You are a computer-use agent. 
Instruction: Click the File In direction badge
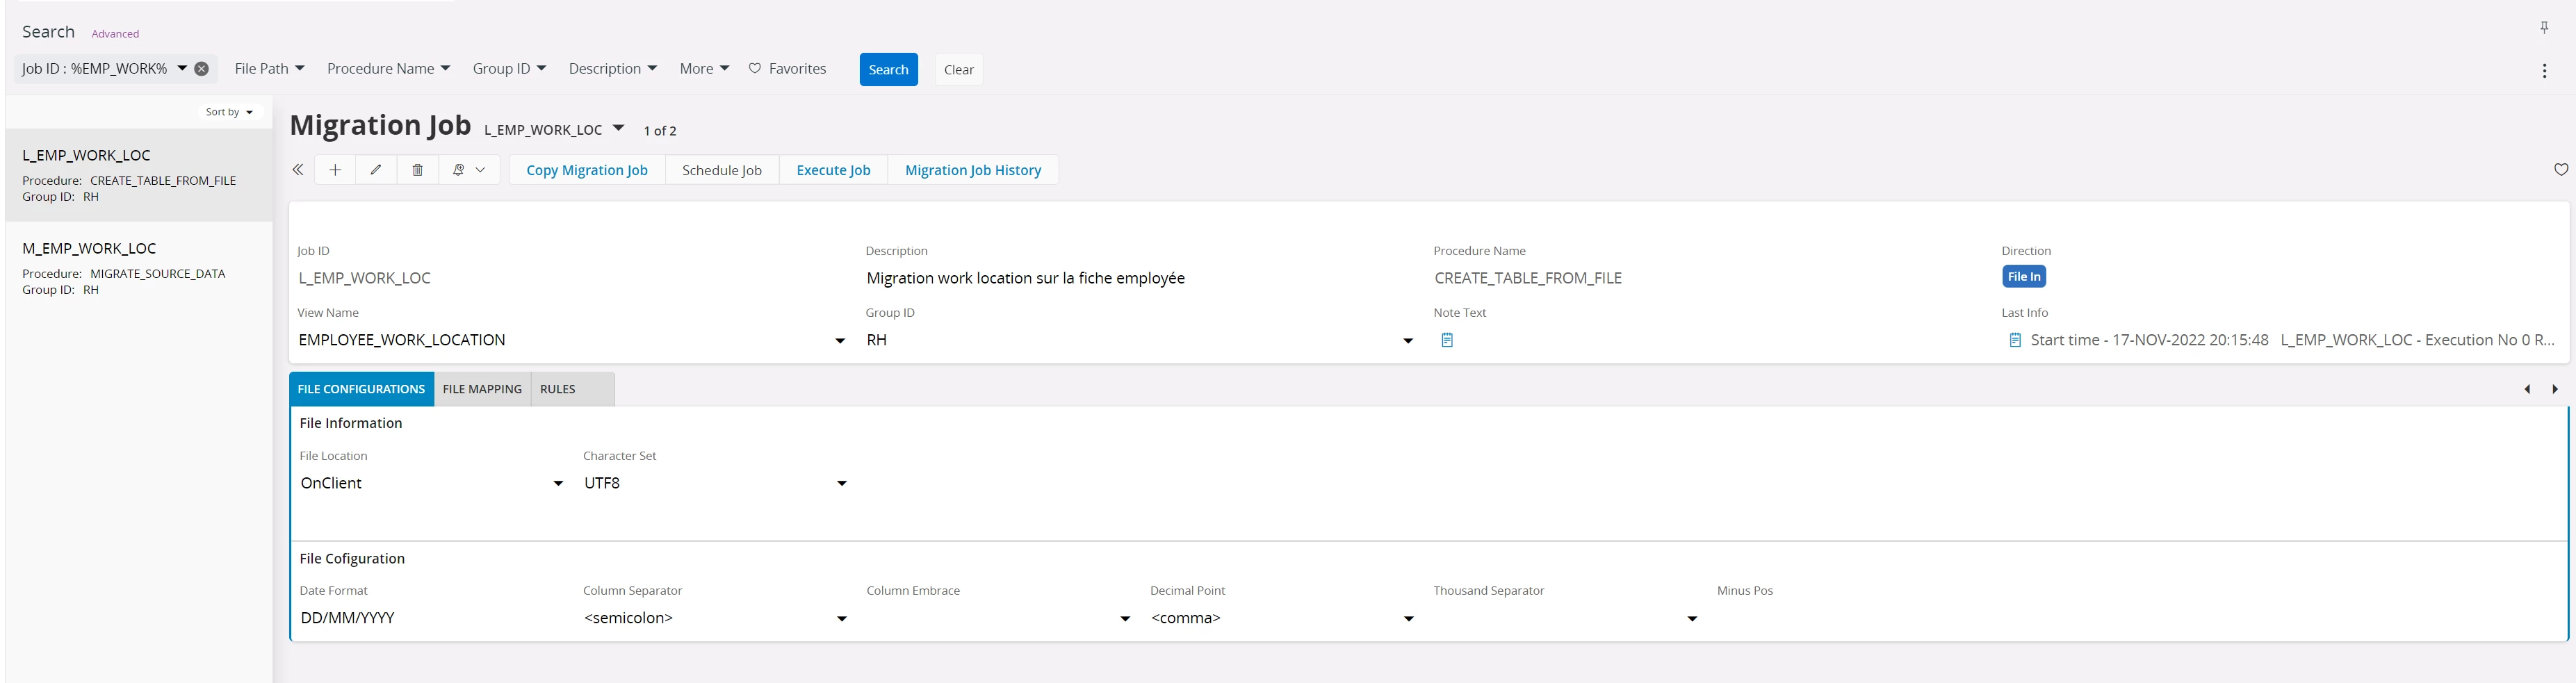[2024, 277]
